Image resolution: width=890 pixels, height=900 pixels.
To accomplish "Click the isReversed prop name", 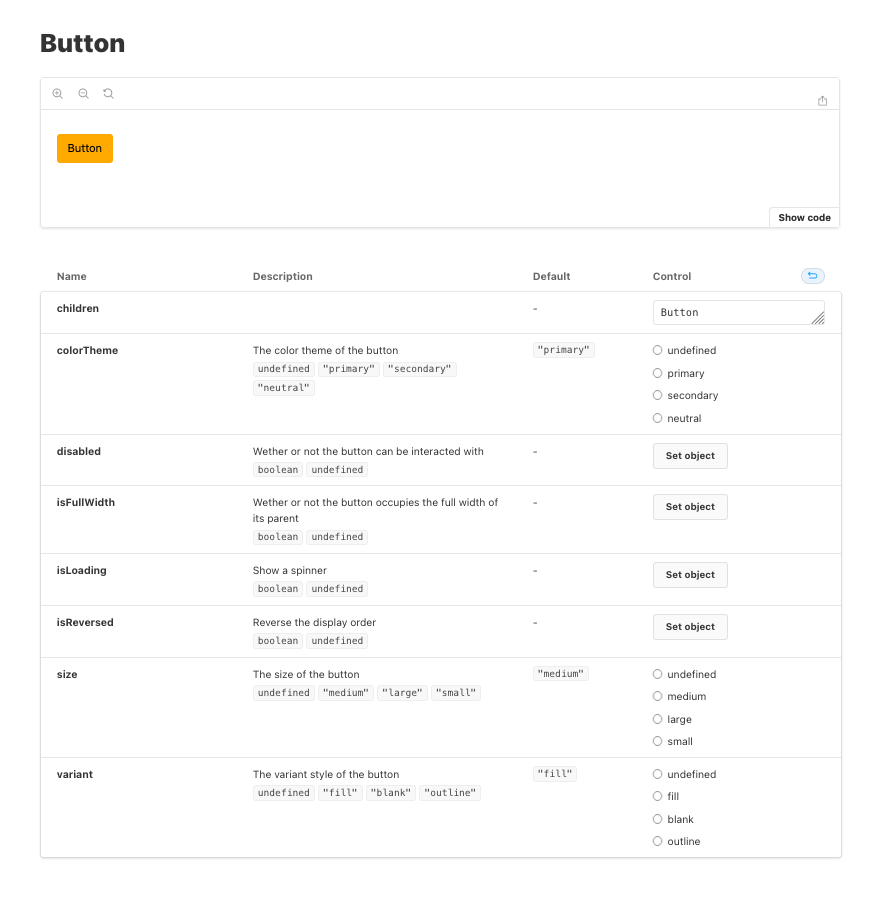I will pos(85,622).
